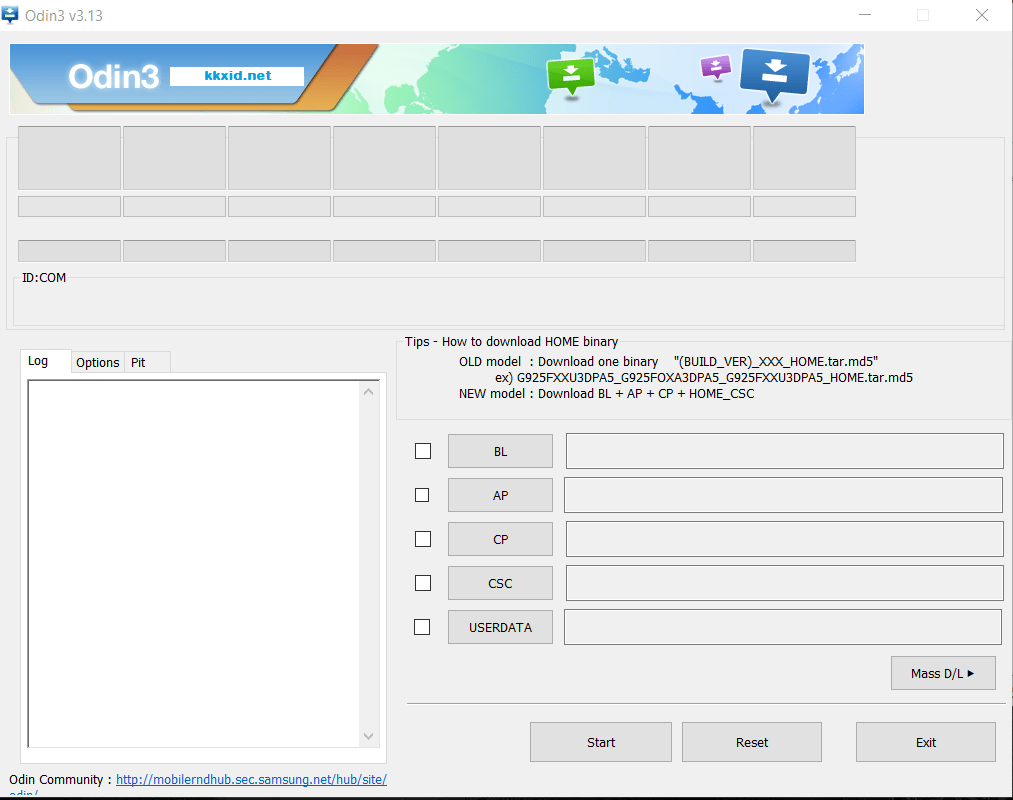
Task: Click the purple download marker in banner
Action: [x=716, y=67]
